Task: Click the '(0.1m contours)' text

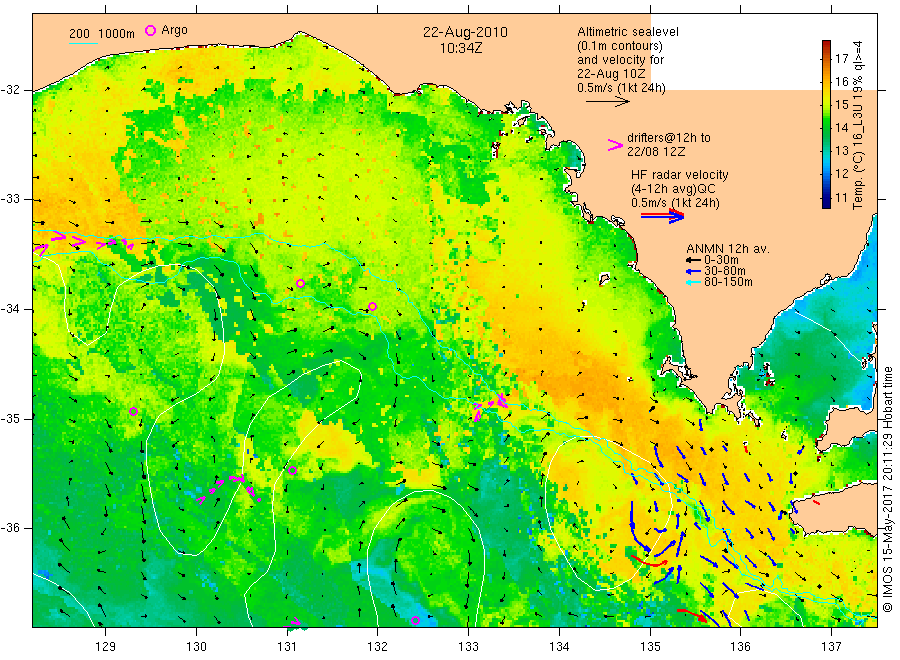Action: 620,46
